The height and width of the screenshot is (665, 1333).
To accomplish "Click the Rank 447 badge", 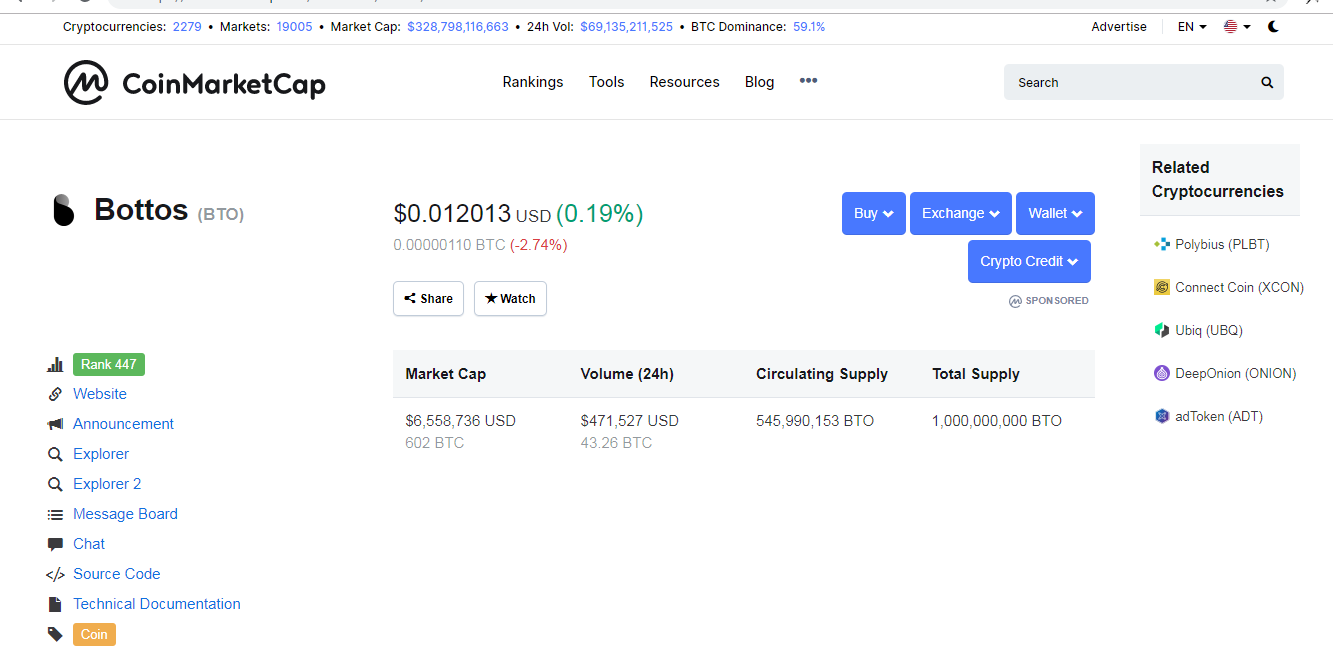I will click(109, 364).
